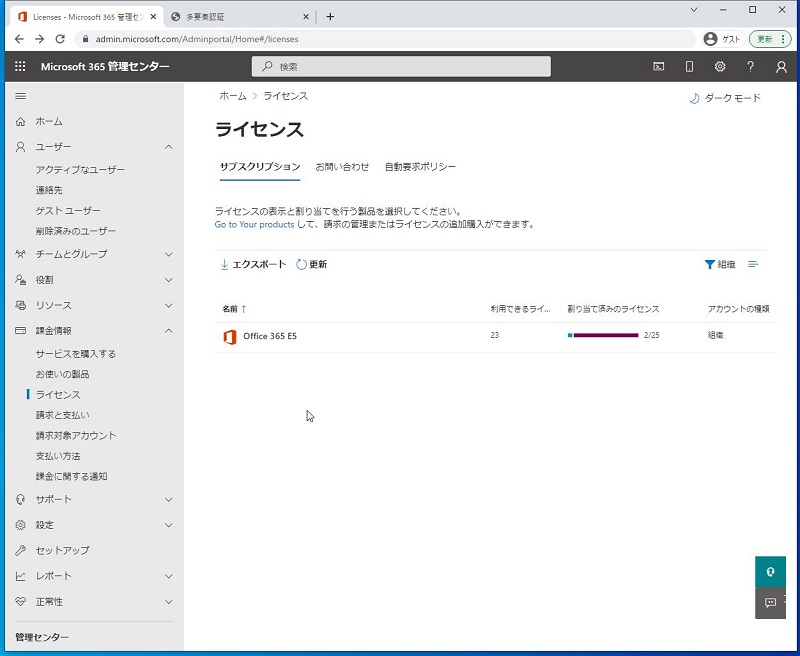Open the teal help headset widget
Image resolution: width=800 pixels, height=656 pixels.
[770, 571]
